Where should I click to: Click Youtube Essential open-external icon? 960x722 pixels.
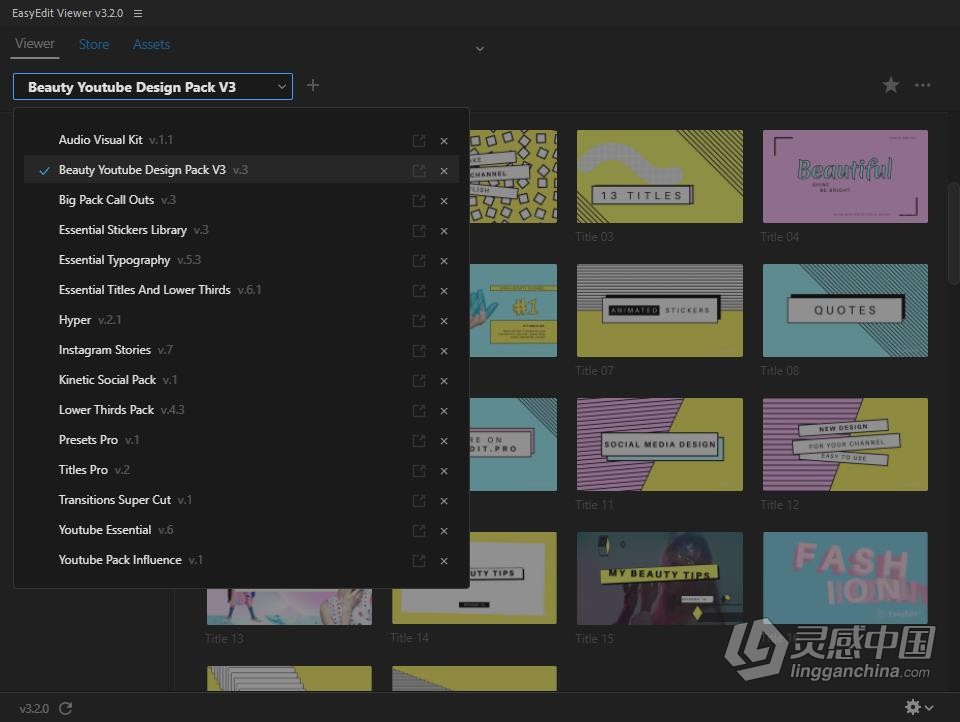coord(419,531)
